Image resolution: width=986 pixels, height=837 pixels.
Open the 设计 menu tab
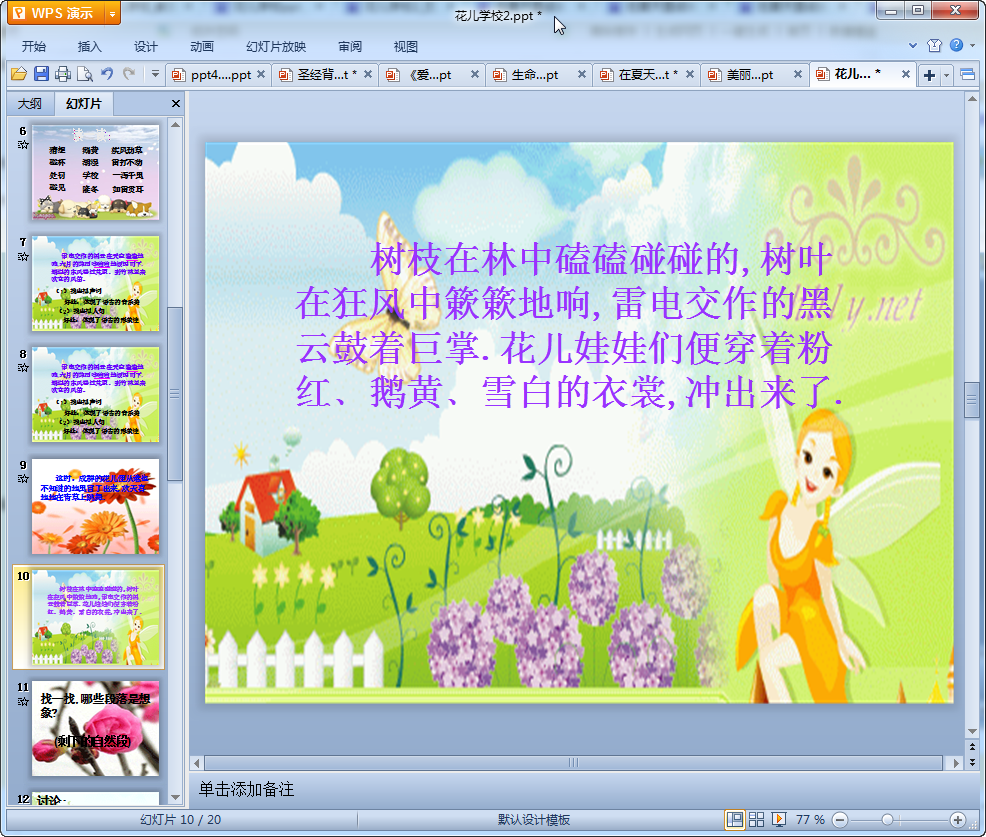coord(145,47)
